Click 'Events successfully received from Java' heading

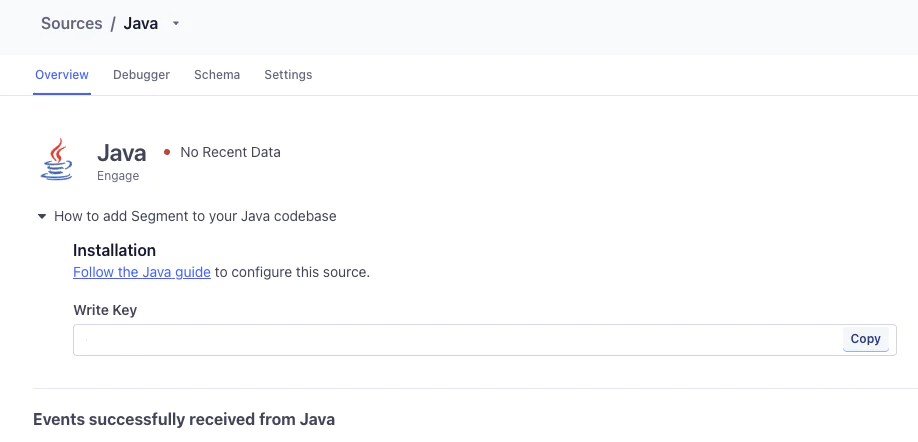click(184, 419)
